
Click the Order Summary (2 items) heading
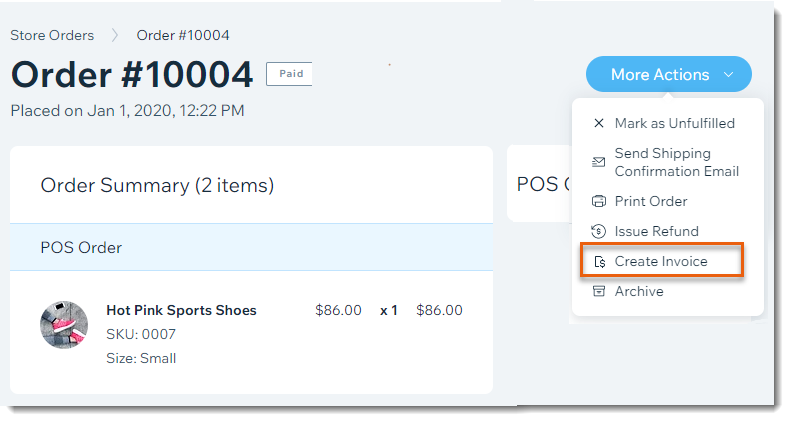tap(157, 186)
